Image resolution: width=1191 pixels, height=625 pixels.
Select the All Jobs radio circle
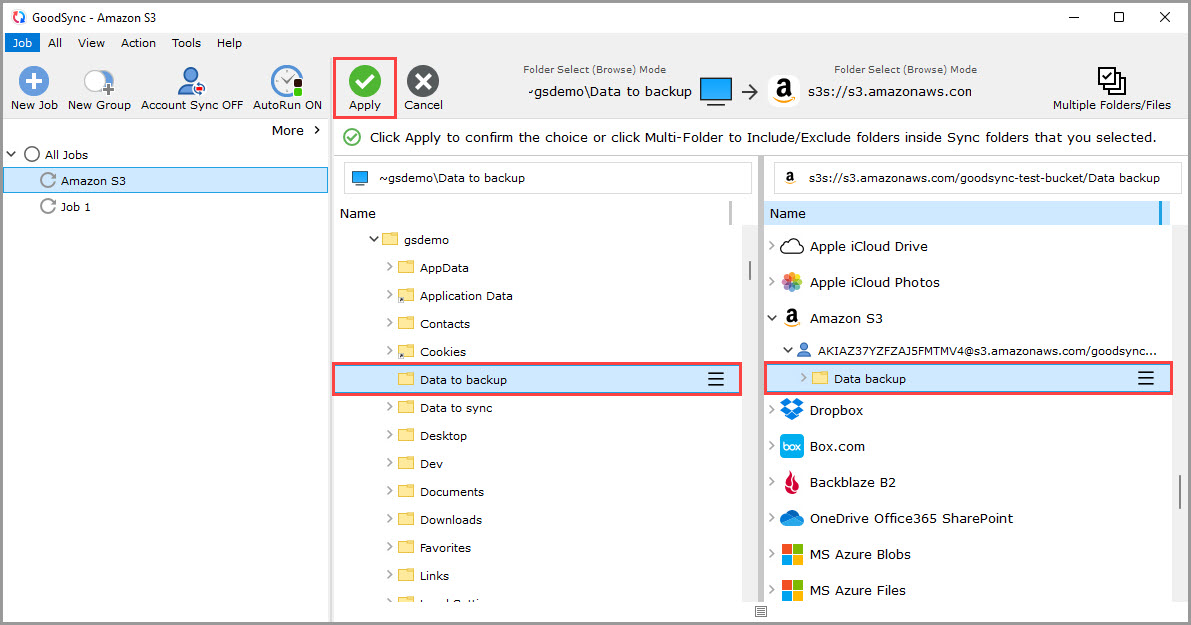click(x=32, y=155)
